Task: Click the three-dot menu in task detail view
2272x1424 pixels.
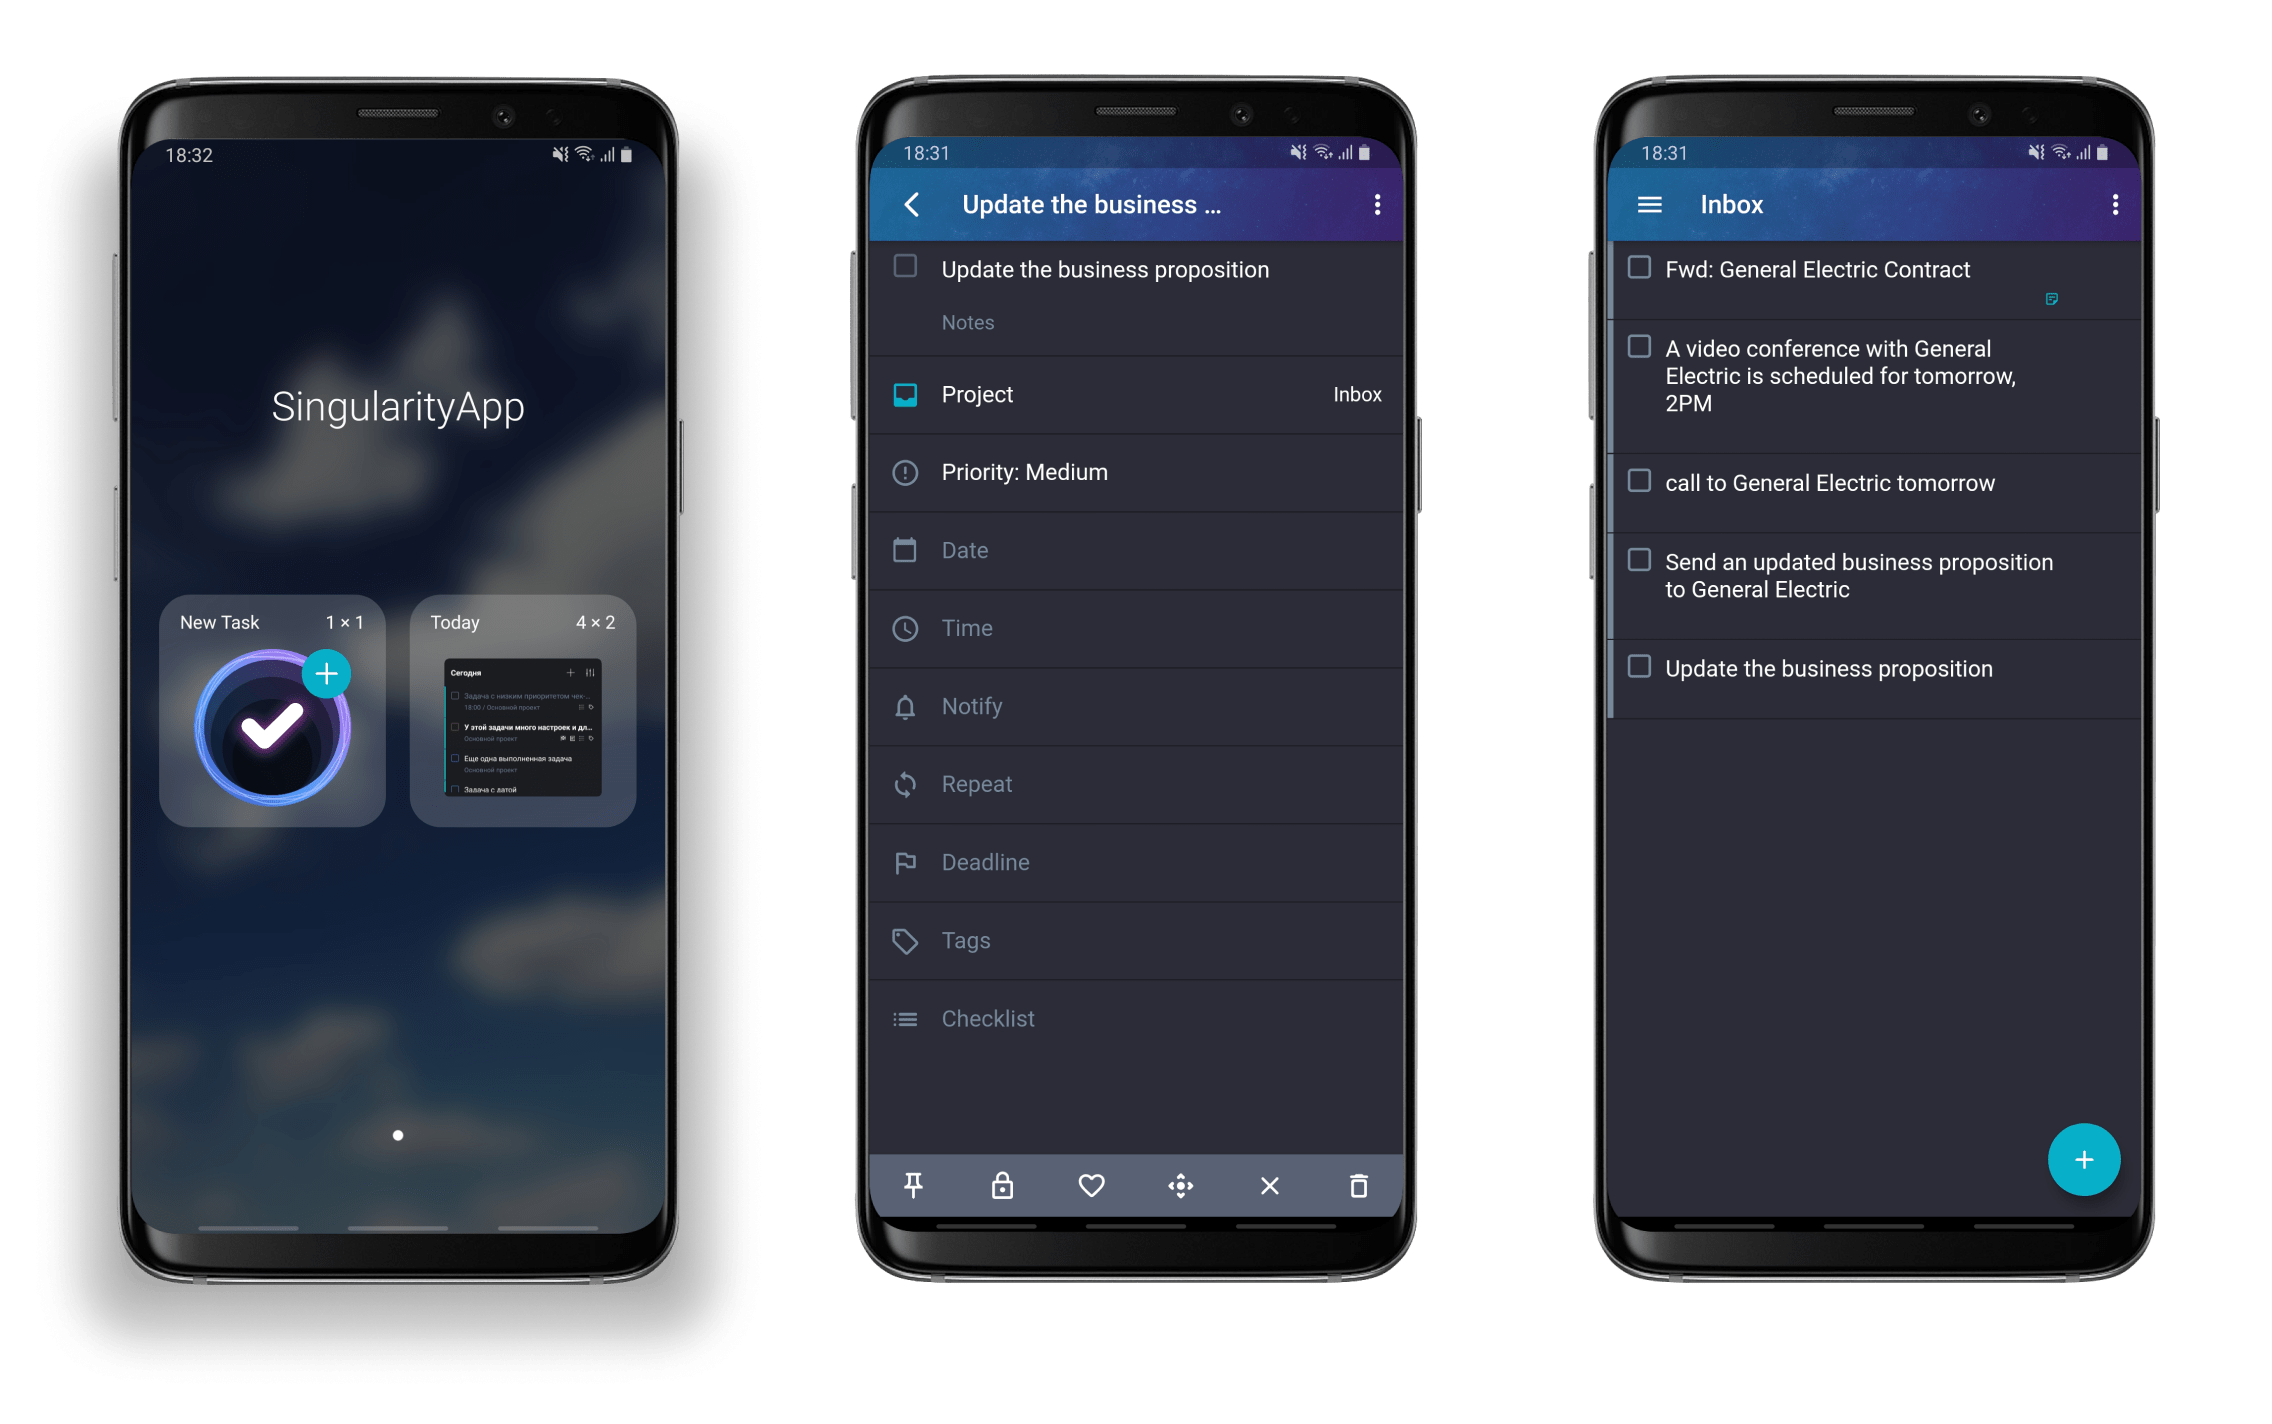Action: [1378, 205]
